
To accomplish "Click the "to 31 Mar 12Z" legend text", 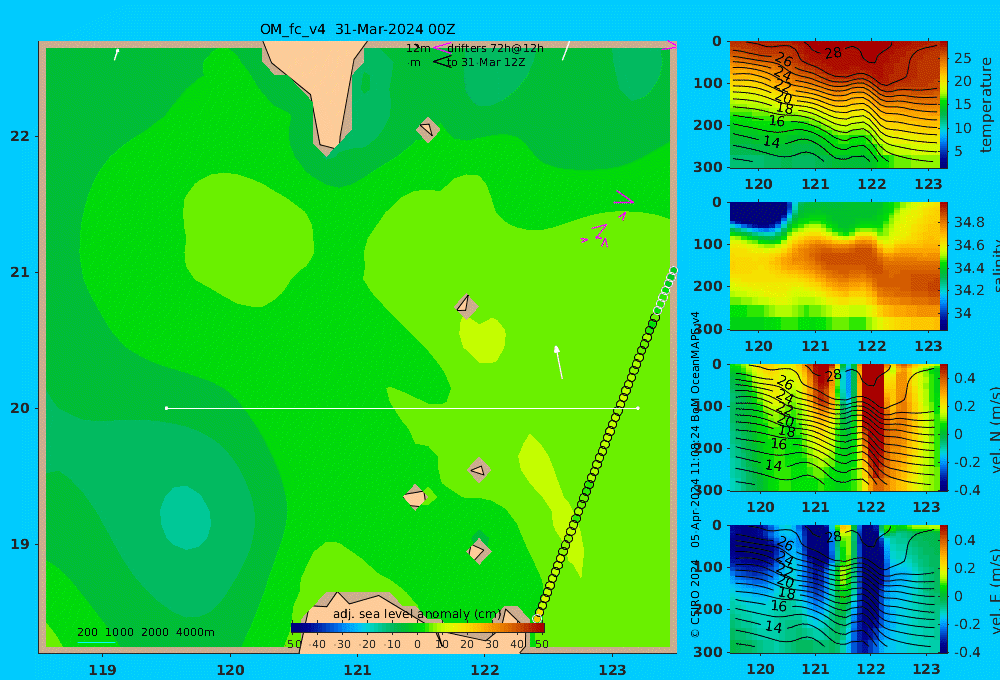I will (486, 62).
